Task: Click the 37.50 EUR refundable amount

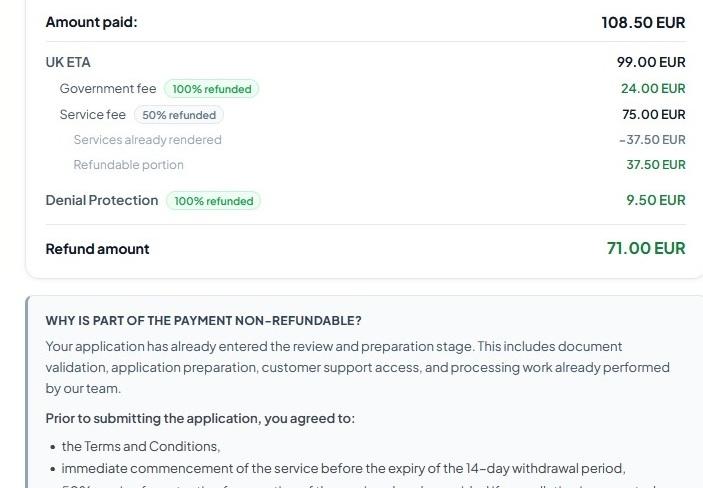Action: [x=656, y=165]
